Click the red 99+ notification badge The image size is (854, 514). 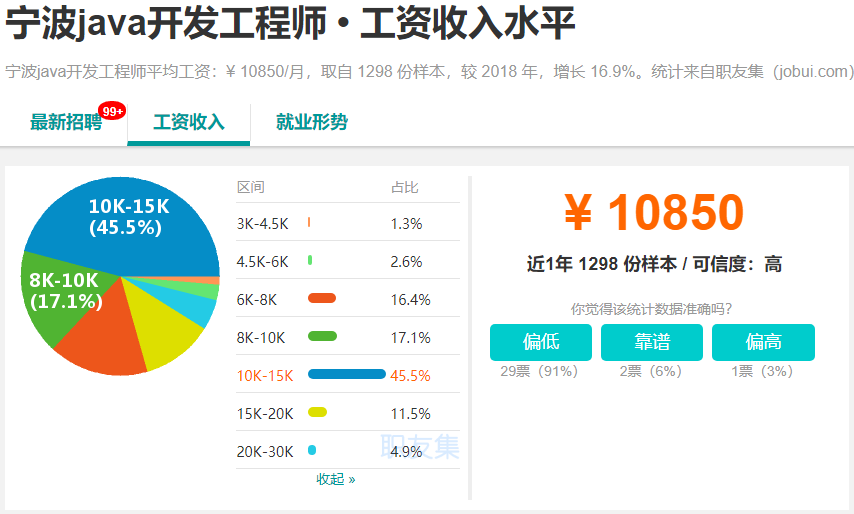click(x=112, y=111)
